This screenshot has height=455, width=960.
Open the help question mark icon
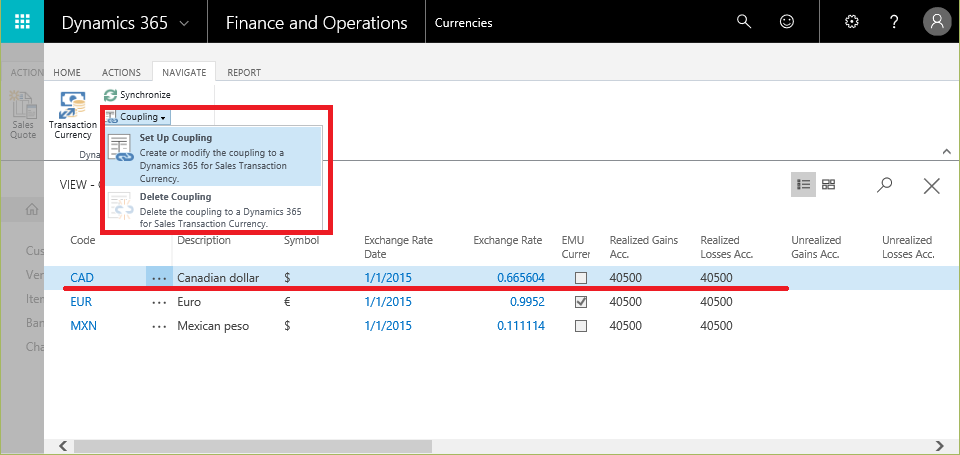[893, 22]
